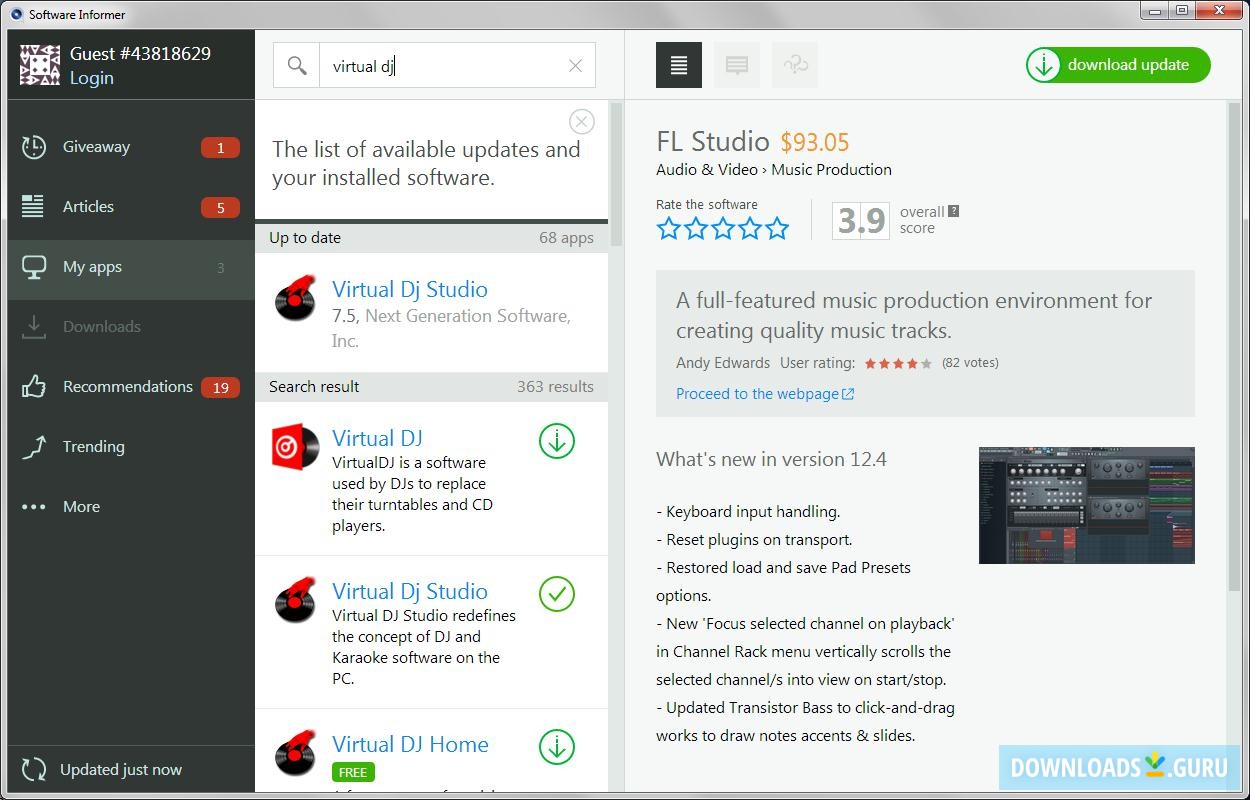Image resolution: width=1250 pixels, height=800 pixels.
Task: Click the Giveaway badge showing 1
Action: pyautogui.click(x=220, y=148)
